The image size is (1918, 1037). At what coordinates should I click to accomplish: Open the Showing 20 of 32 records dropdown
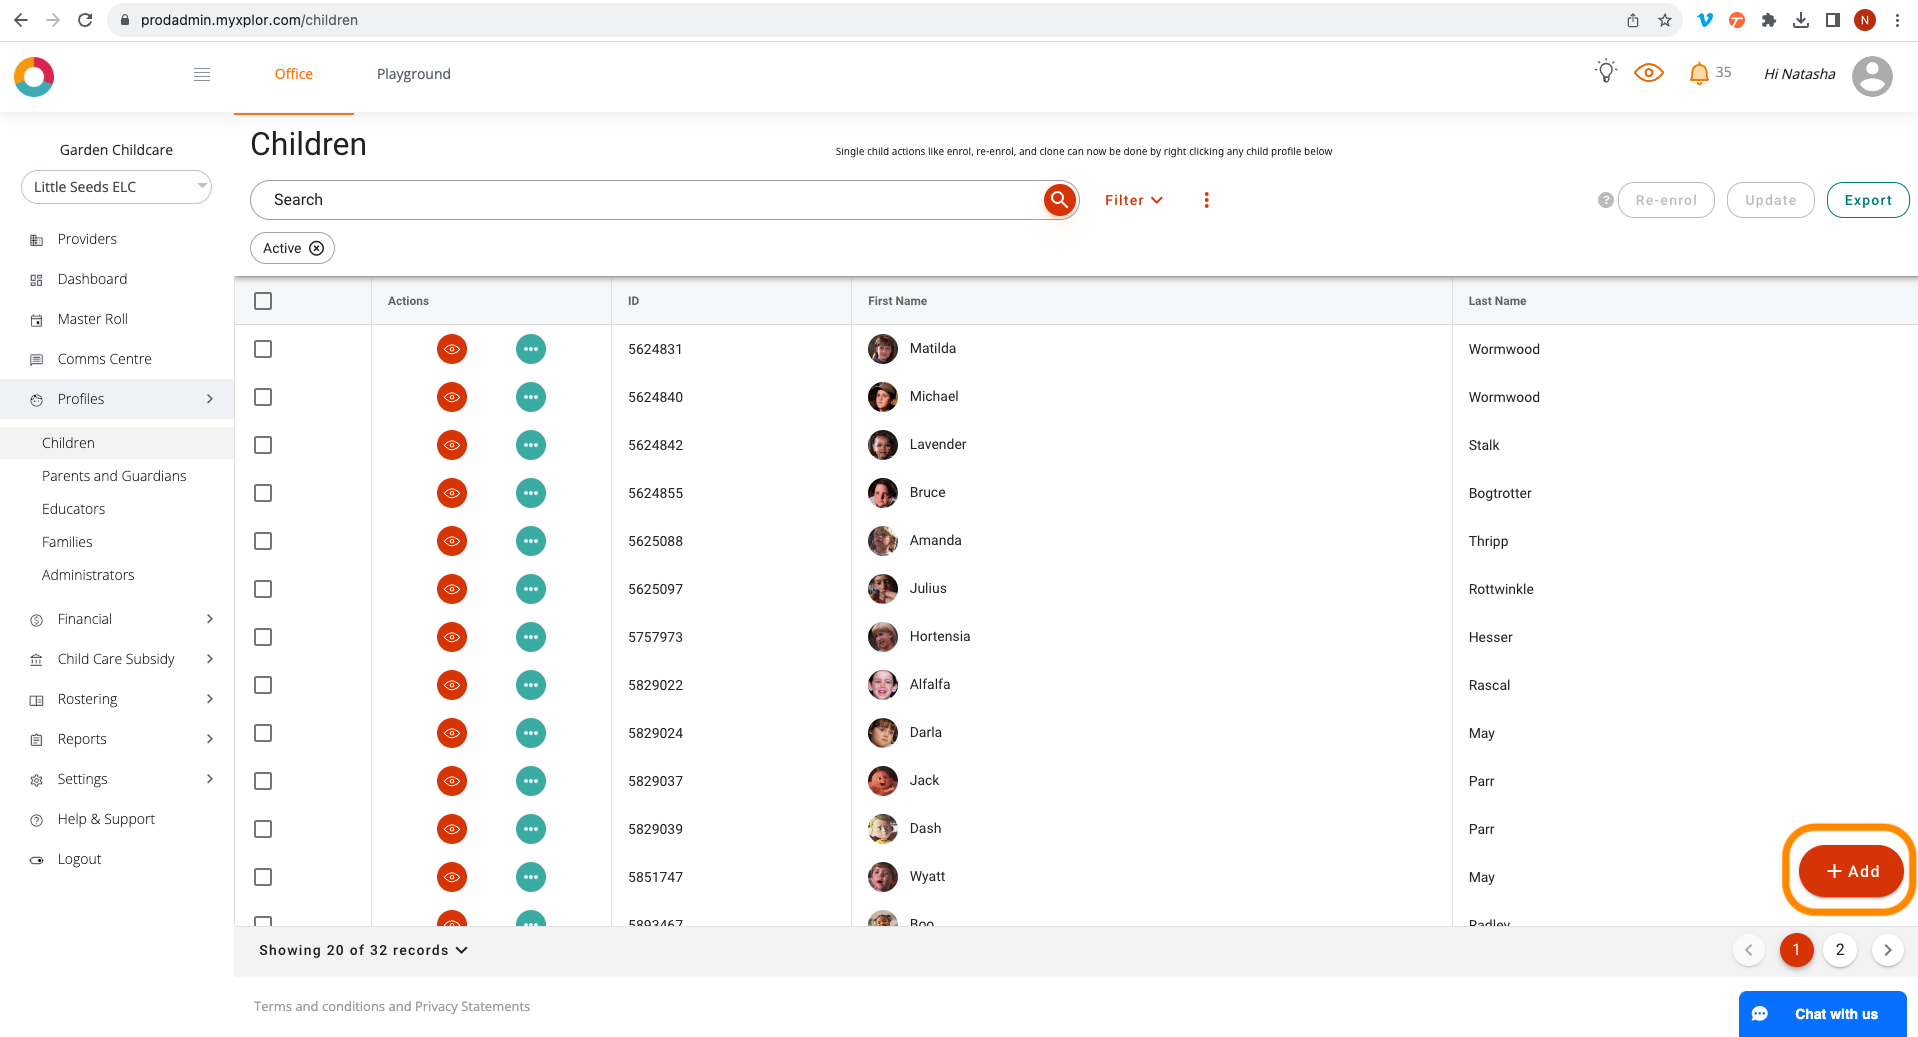(363, 950)
